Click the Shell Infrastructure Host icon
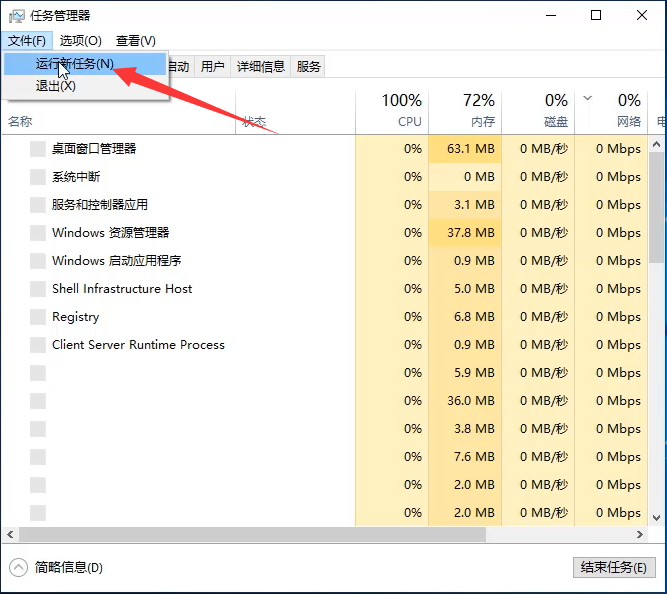Viewport: 667px width, 594px height. 38,289
